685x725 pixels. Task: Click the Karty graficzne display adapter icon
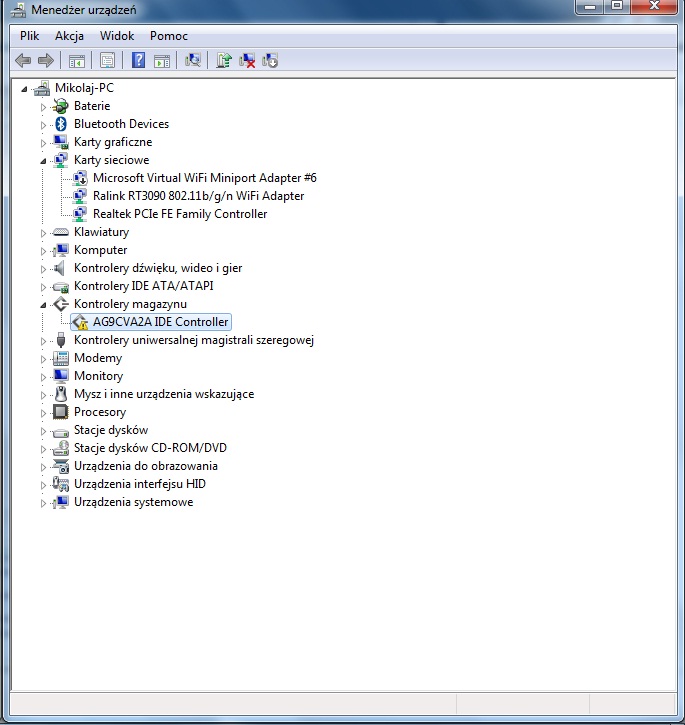click(61, 142)
